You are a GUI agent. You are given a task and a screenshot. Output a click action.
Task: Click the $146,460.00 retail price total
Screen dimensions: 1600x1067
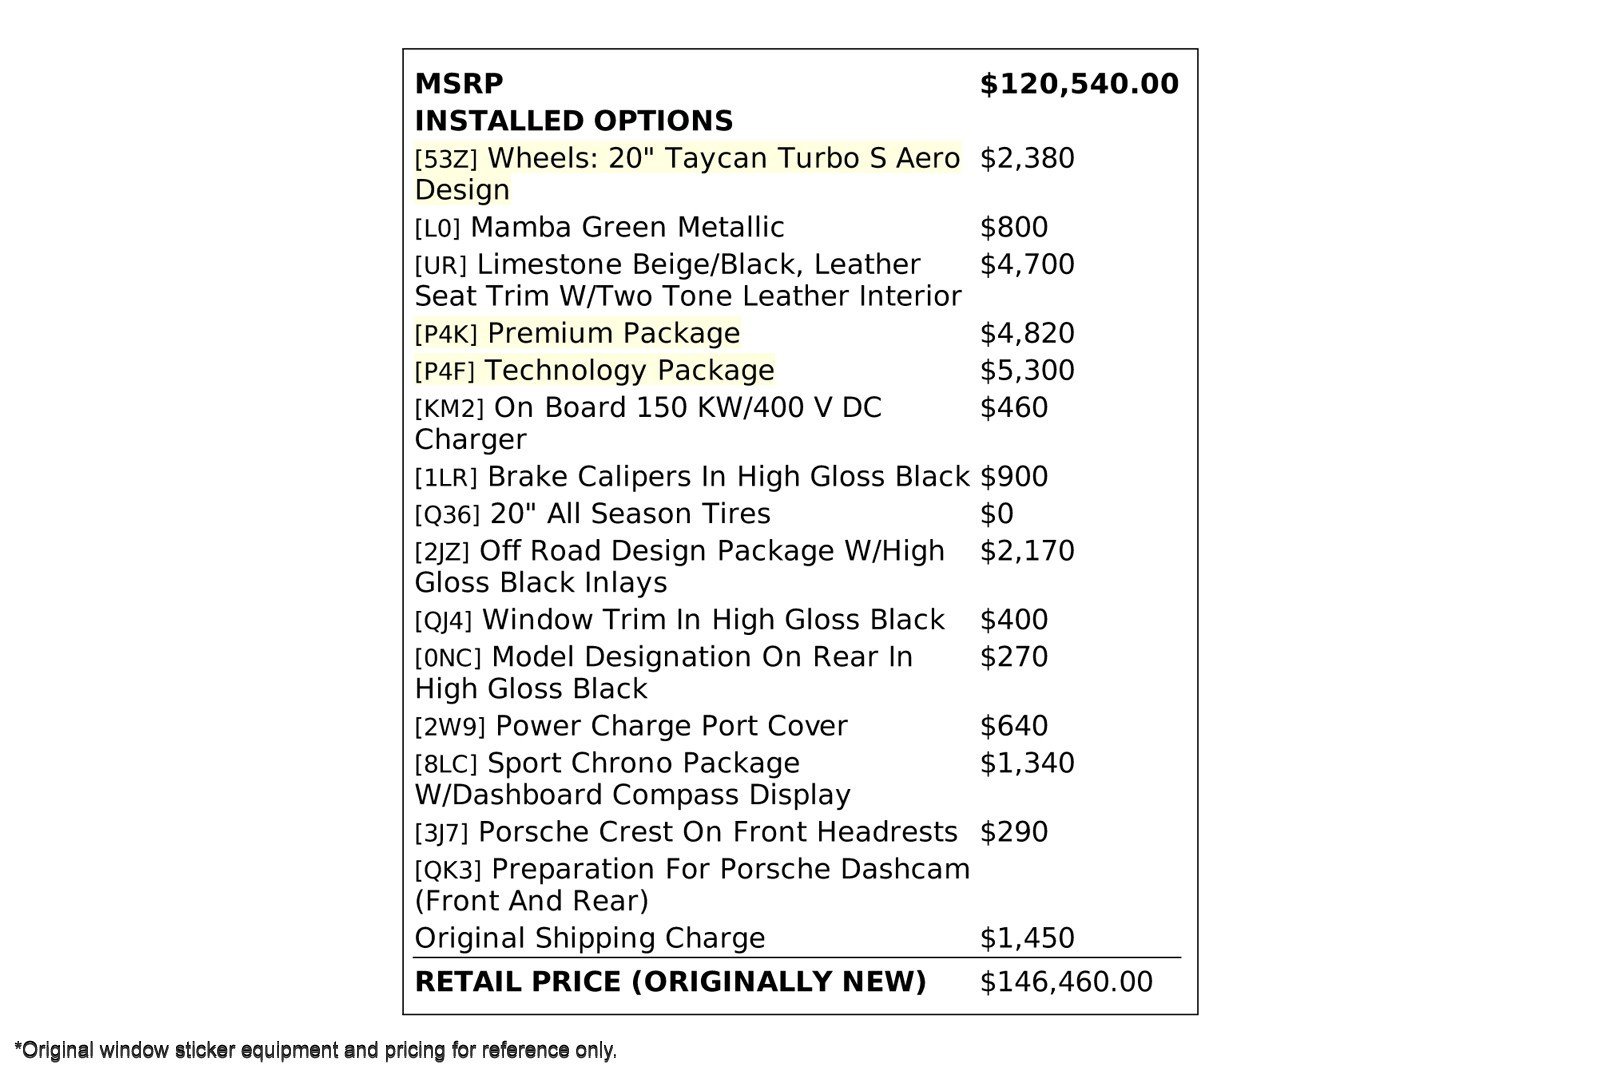(x=1066, y=982)
